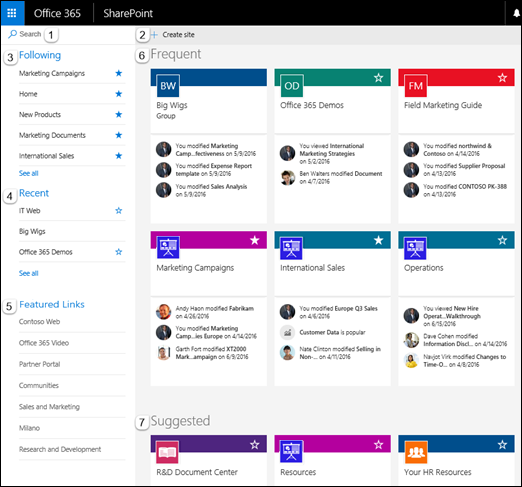Open the FM Field Marketing Guide logo

click(415, 86)
